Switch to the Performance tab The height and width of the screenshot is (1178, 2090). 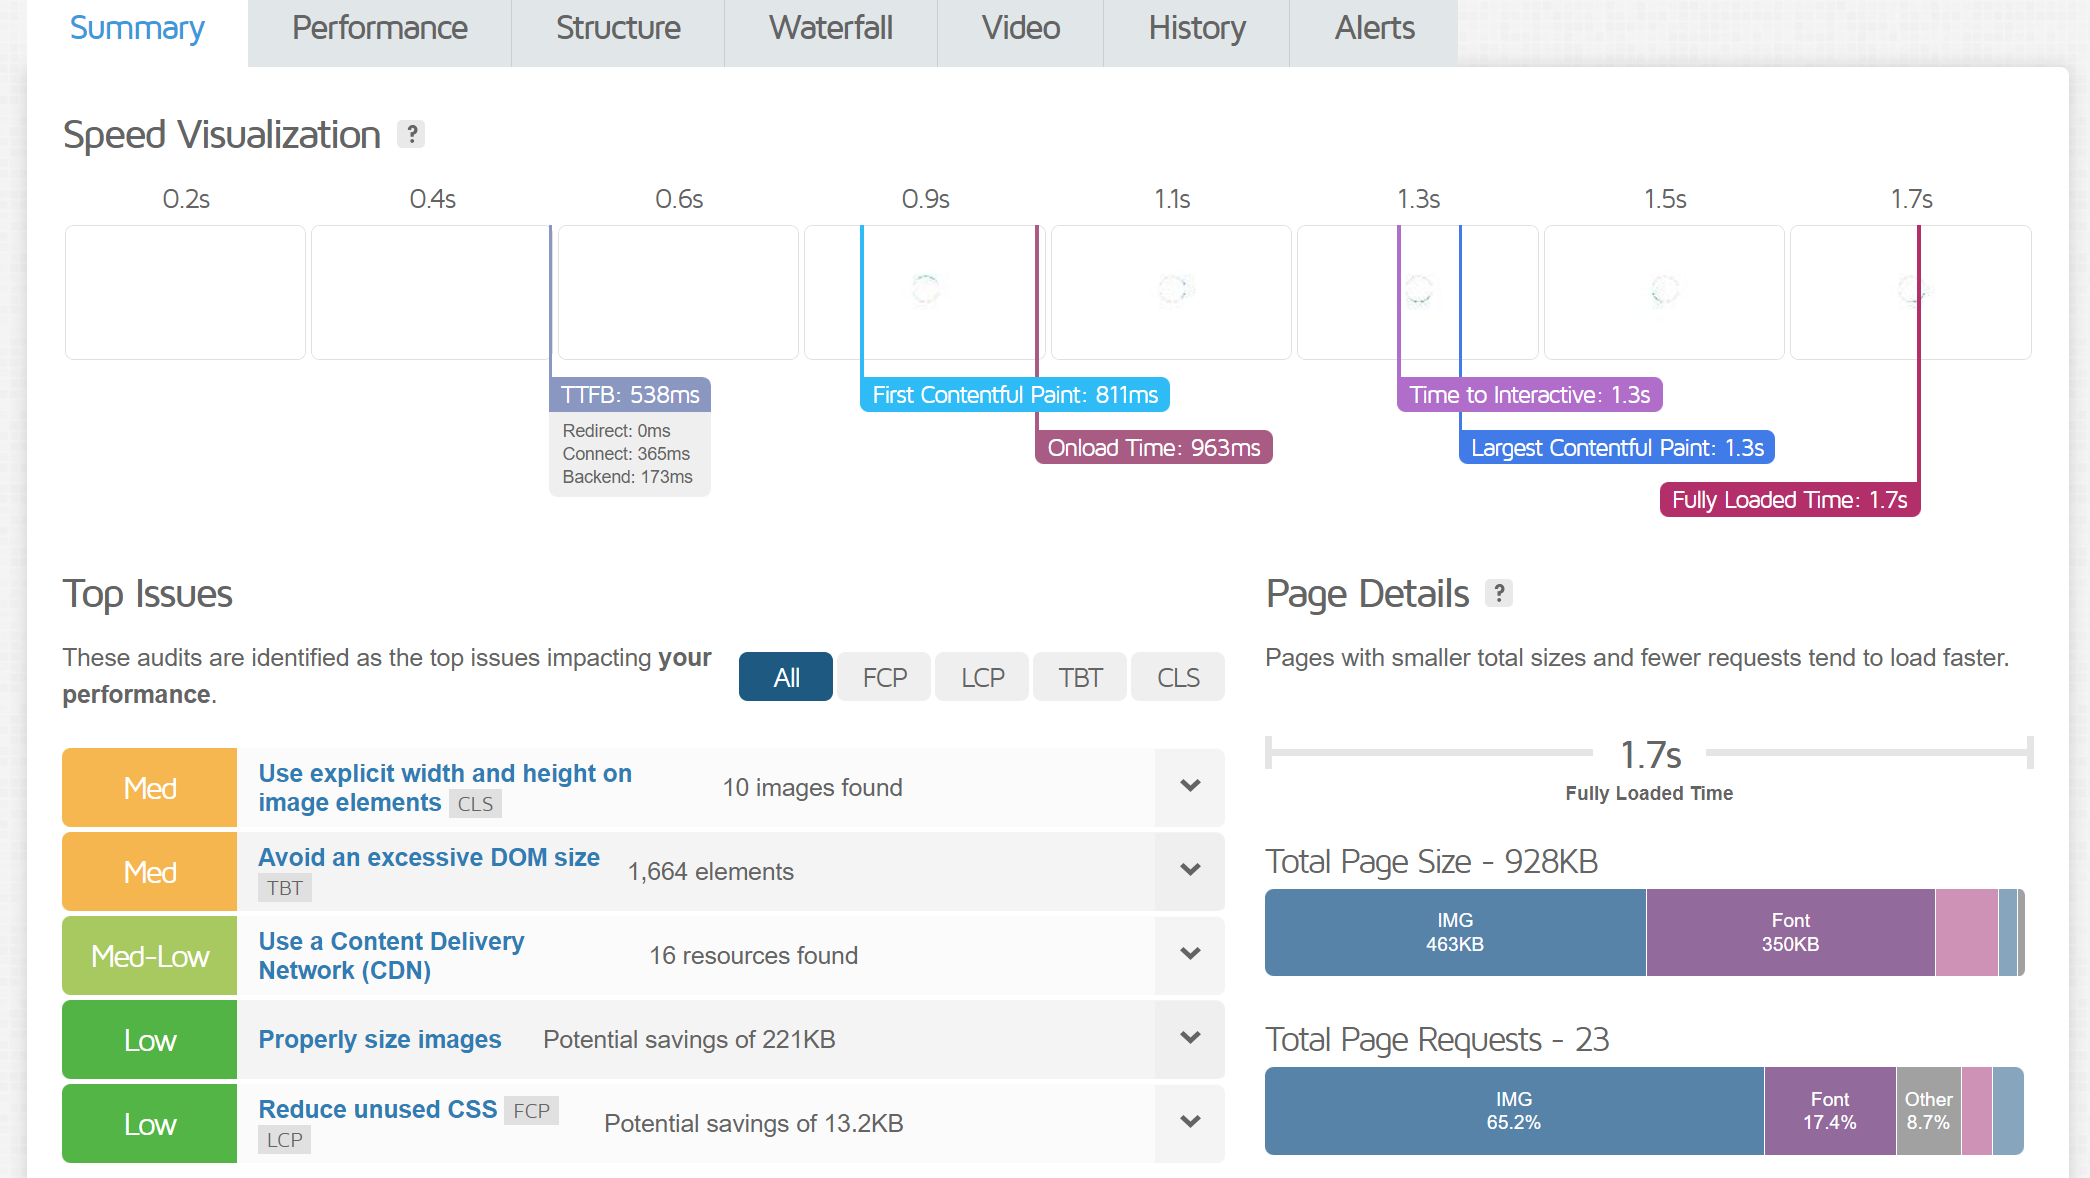click(380, 29)
